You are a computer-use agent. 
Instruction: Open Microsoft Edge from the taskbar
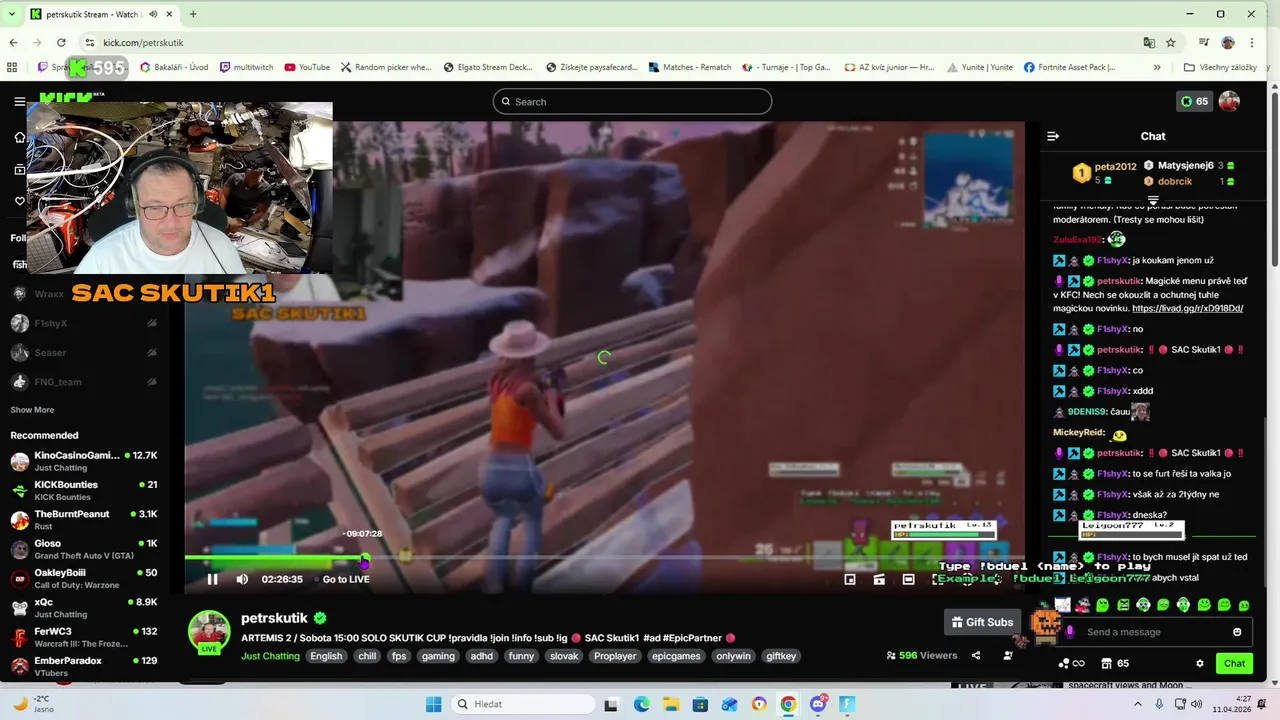pos(641,704)
